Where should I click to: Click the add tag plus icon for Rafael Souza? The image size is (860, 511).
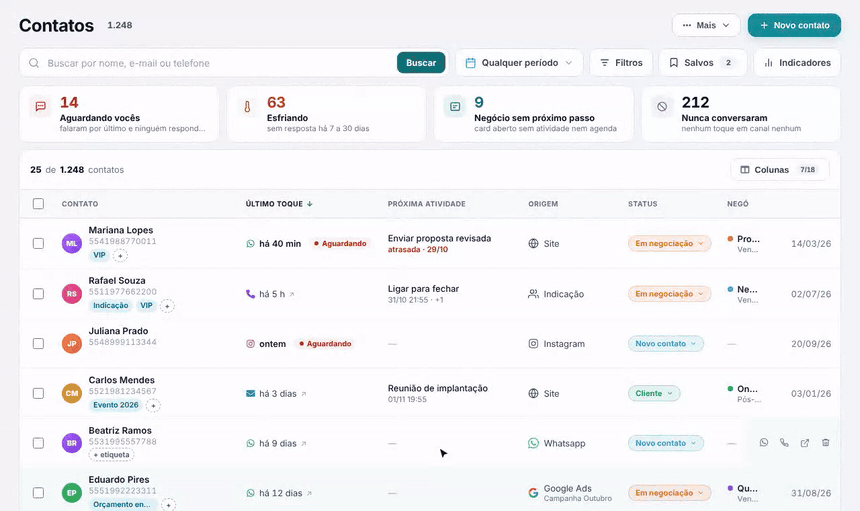pyautogui.click(x=167, y=306)
